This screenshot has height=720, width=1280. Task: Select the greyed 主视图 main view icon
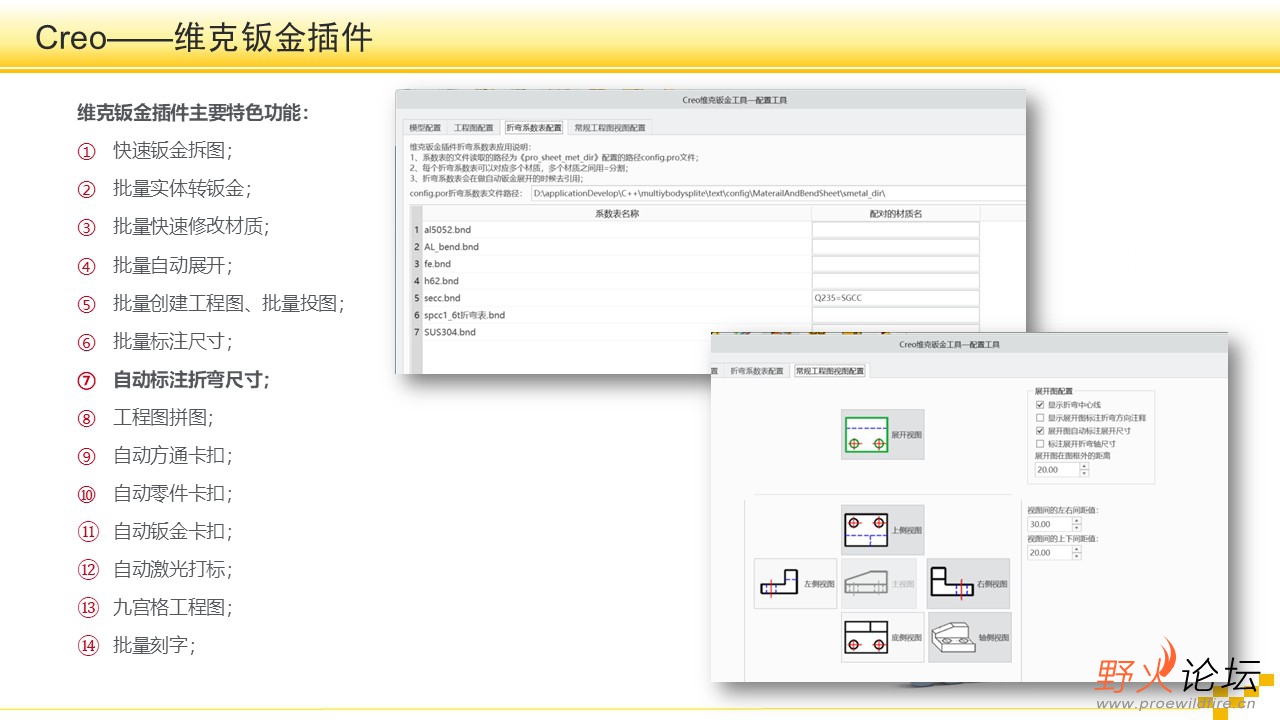tap(878, 583)
